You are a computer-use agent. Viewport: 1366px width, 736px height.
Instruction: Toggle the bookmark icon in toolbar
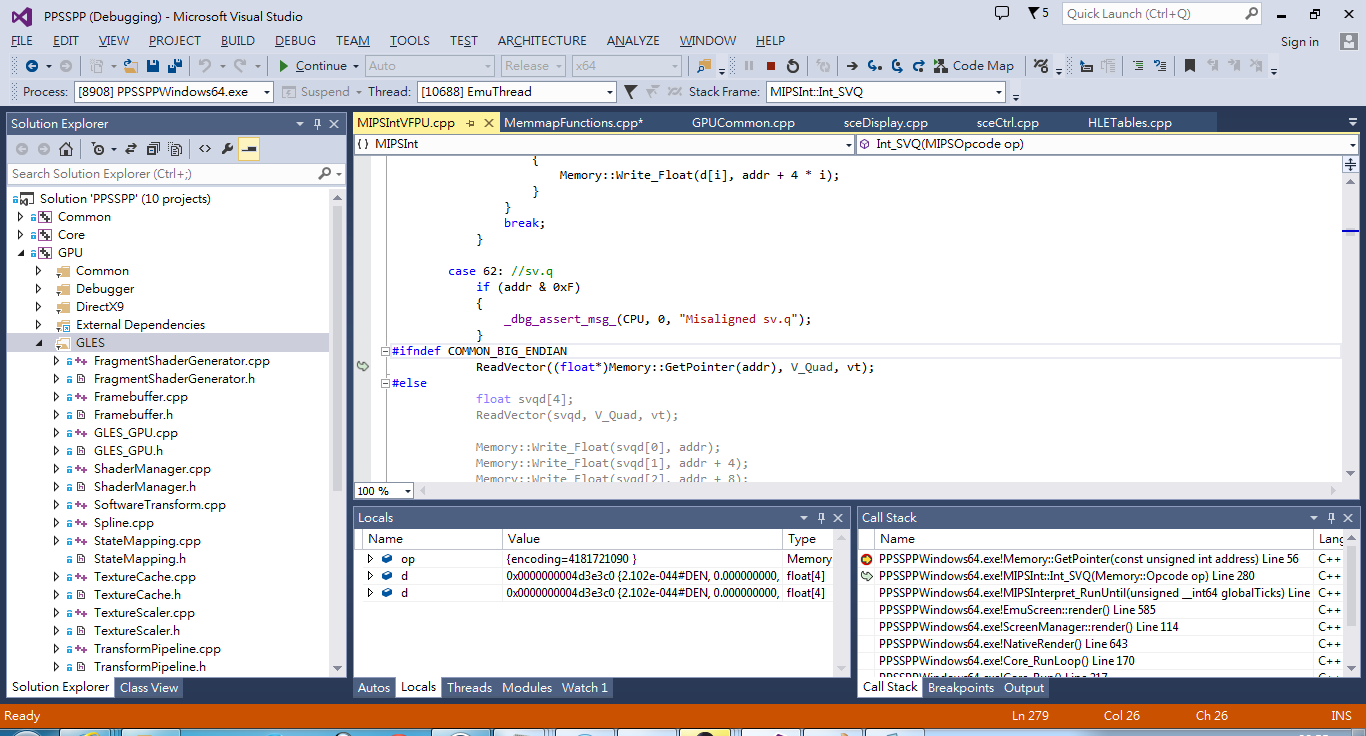click(1190, 66)
